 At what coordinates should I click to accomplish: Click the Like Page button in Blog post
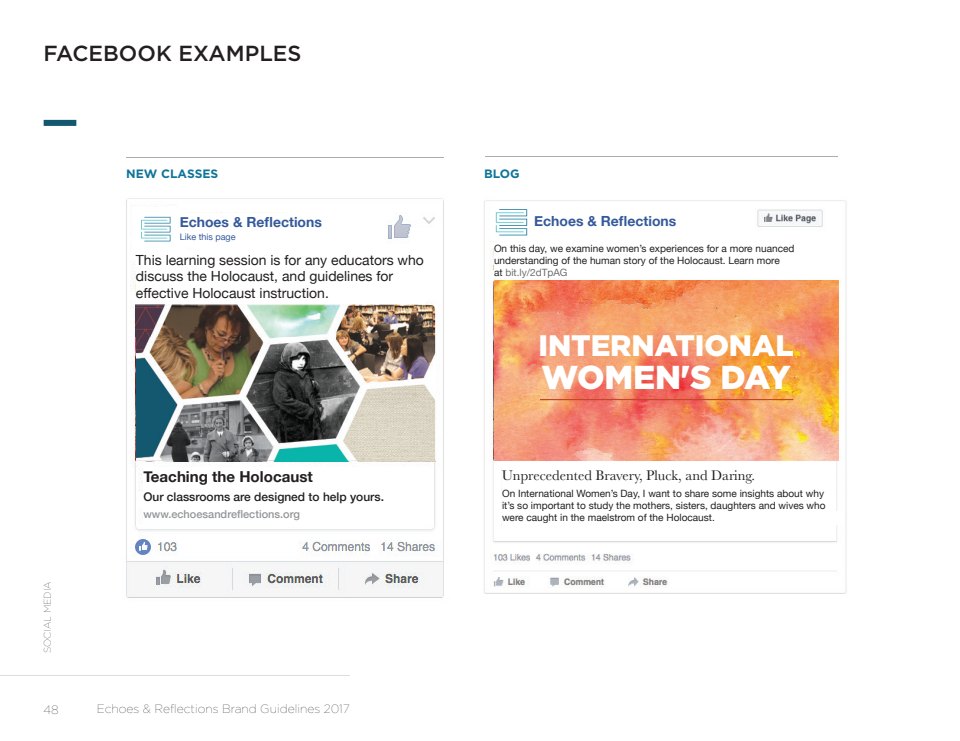[790, 218]
